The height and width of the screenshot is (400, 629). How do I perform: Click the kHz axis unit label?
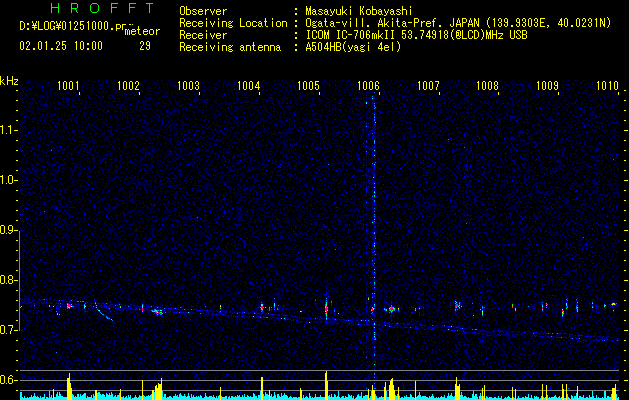9,81
